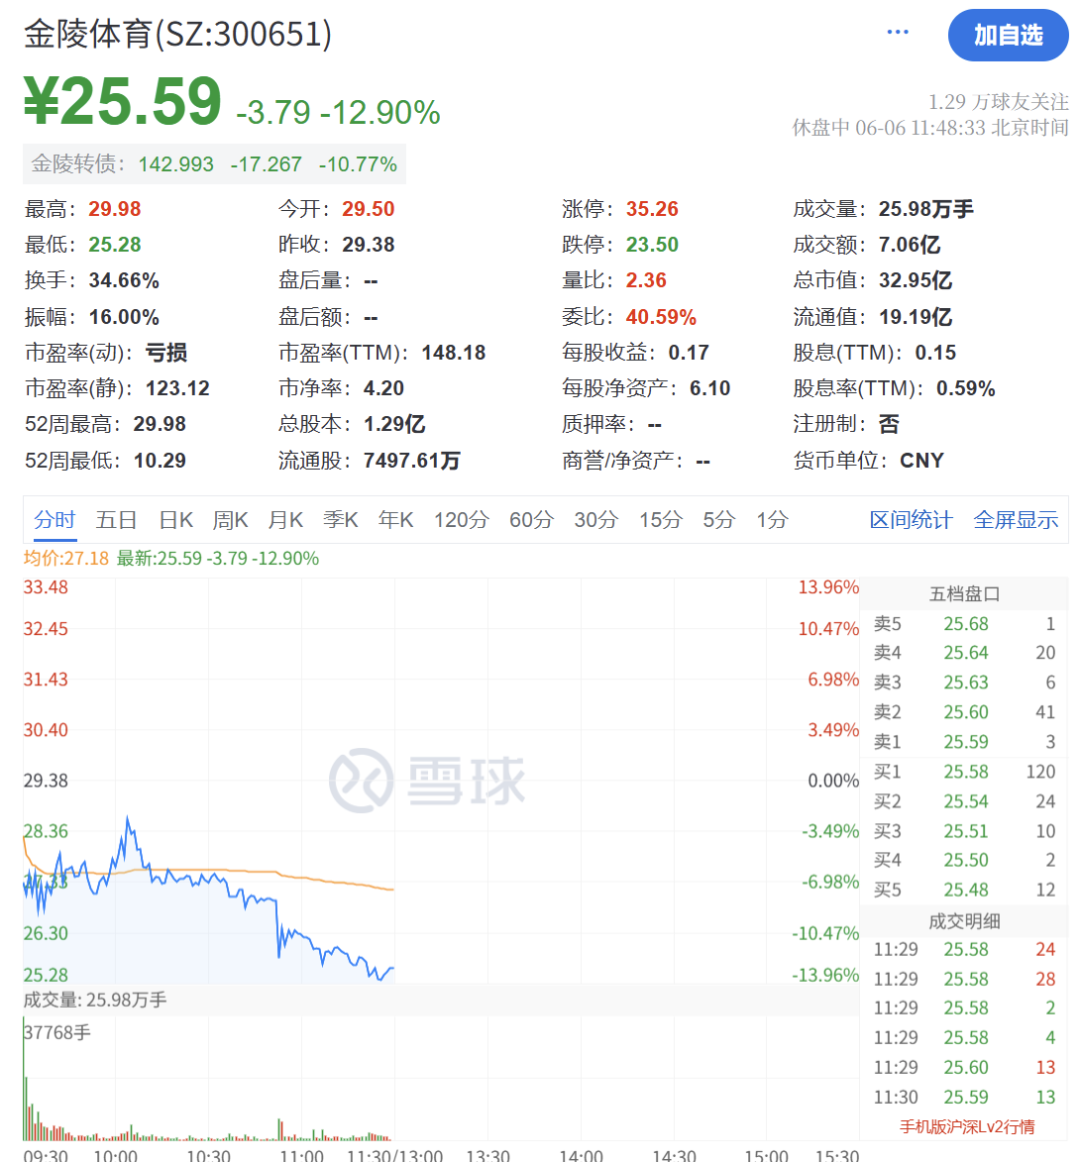Switch to the 30分 interval chart
1080x1162 pixels.
(x=596, y=519)
